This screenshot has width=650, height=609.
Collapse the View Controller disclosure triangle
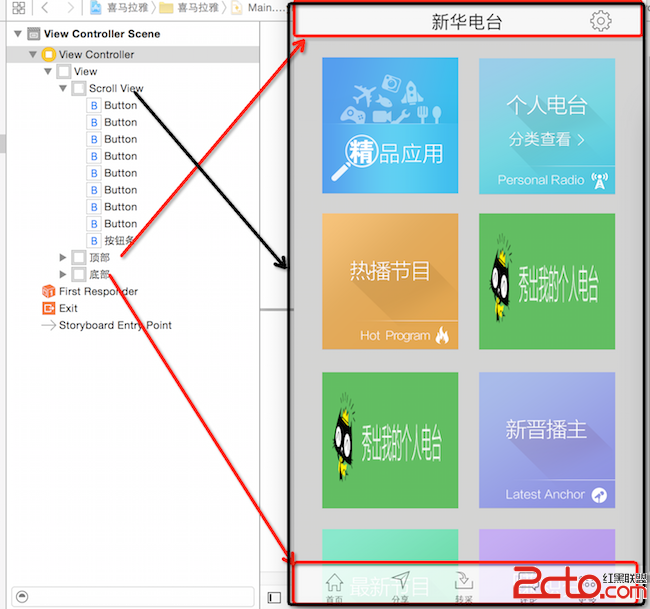[33, 54]
